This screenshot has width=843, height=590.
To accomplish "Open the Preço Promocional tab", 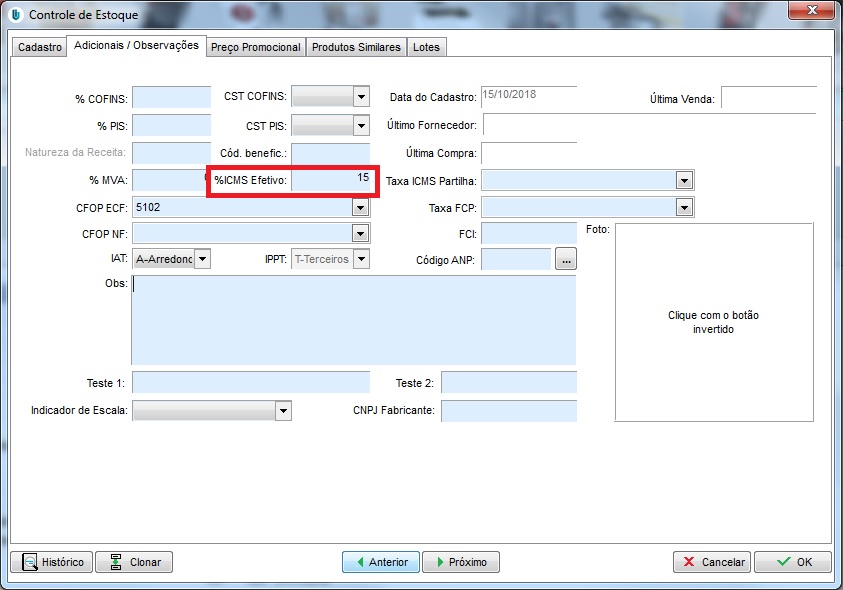I will [x=256, y=47].
